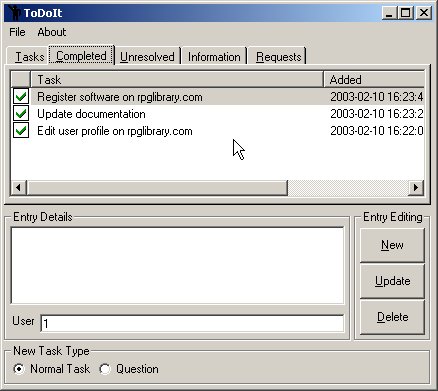Open the File menu
Viewport: 438px width, 391px height.
(x=17, y=32)
